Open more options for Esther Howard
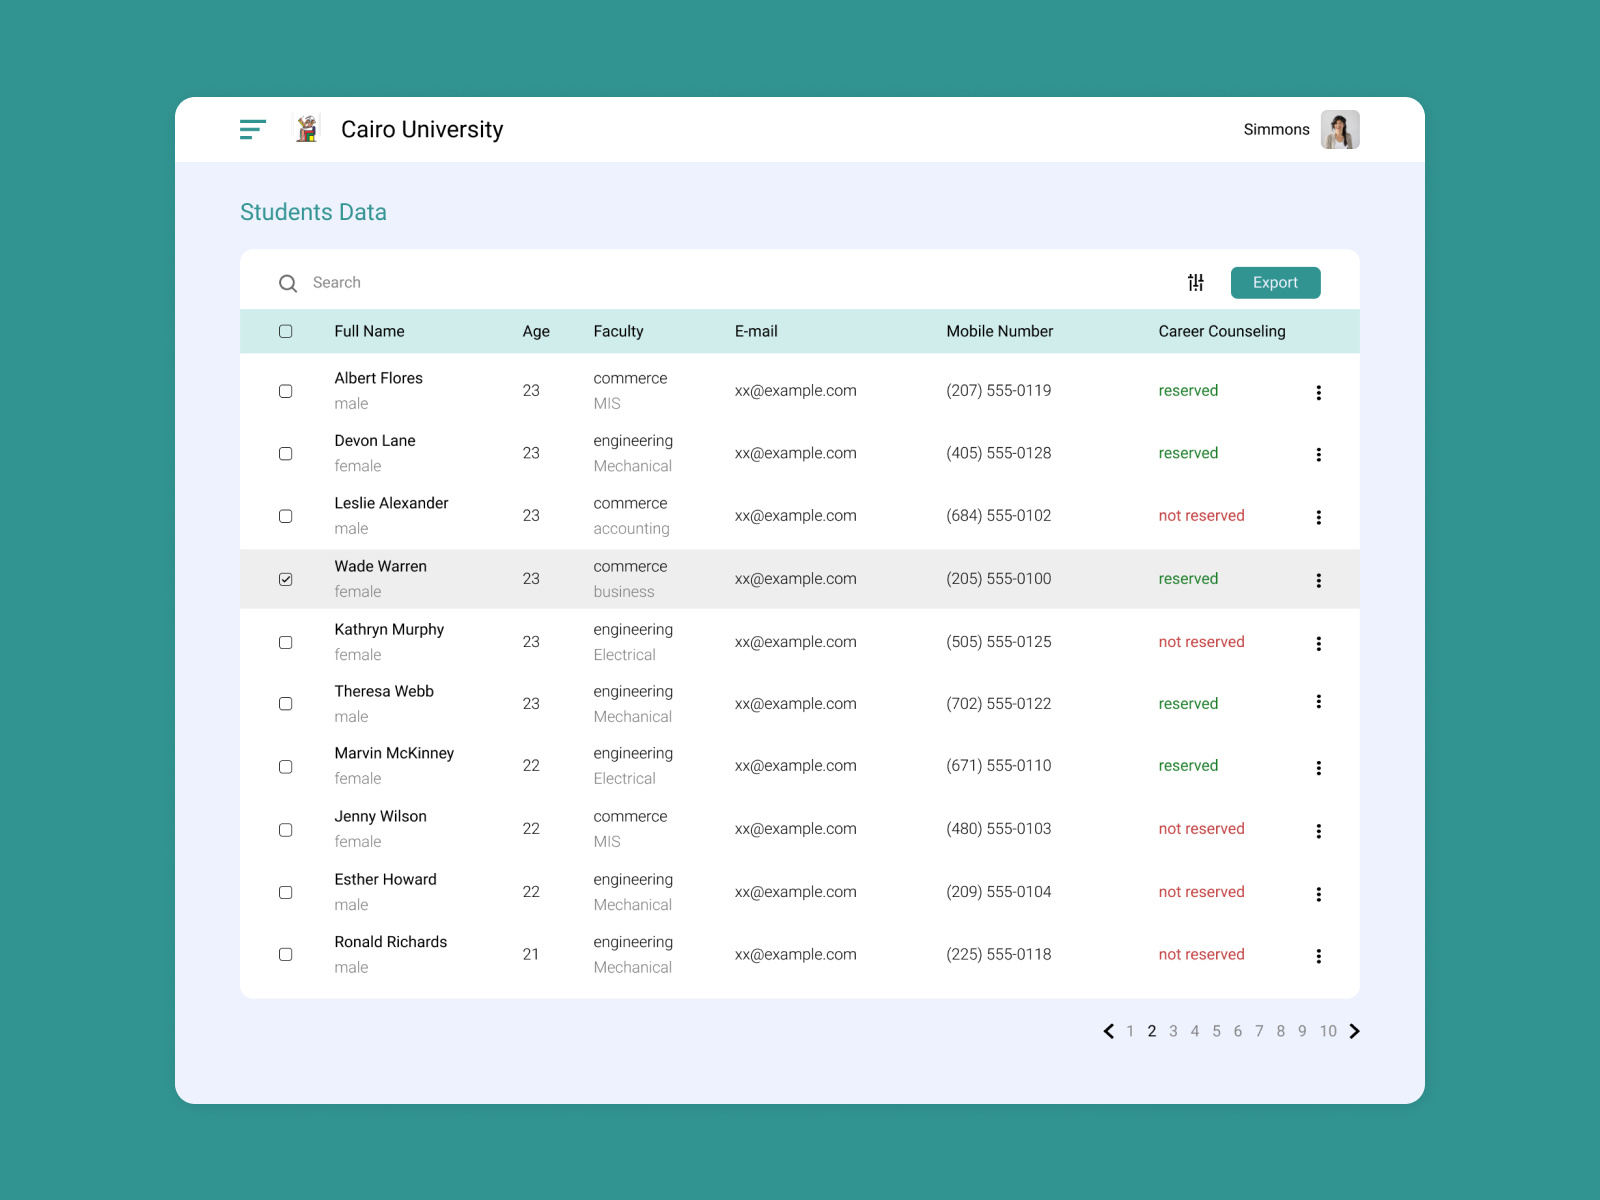Image resolution: width=1600 pixels, height=1200 pixels. click(1319, 894)
